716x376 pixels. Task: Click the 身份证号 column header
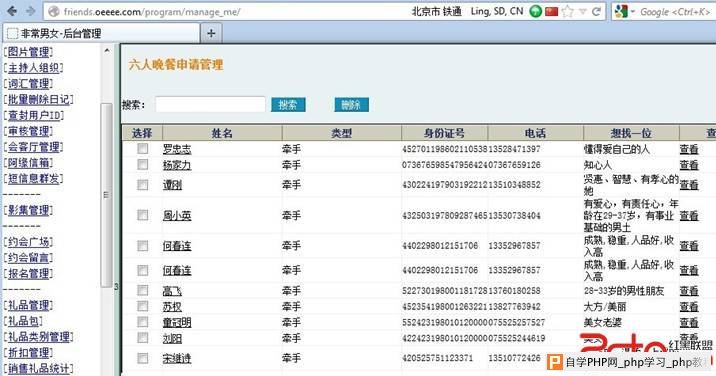[x=444, y=133]
